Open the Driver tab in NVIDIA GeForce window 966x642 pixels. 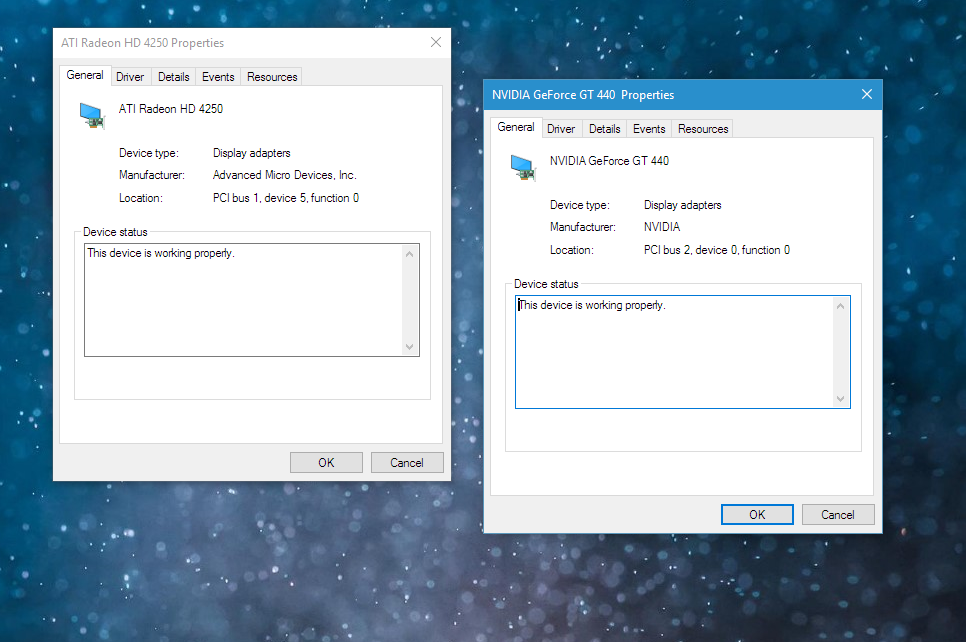pyautogui.click(x=561, y=129)
